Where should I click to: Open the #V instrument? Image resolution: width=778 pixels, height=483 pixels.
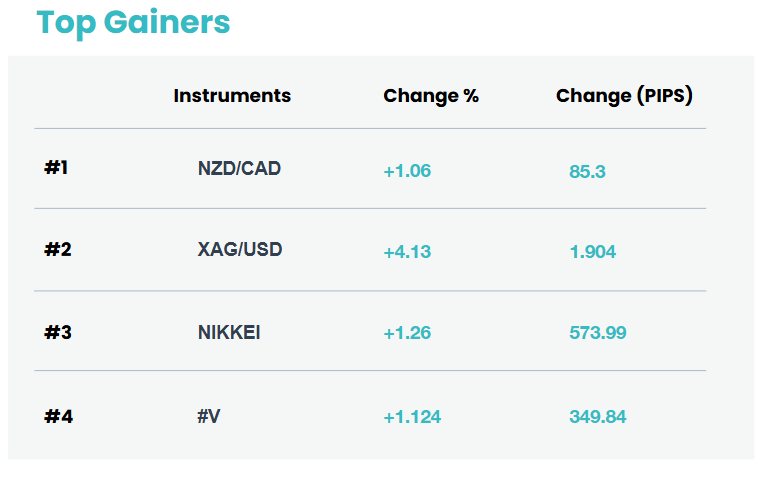click(209, 416)
